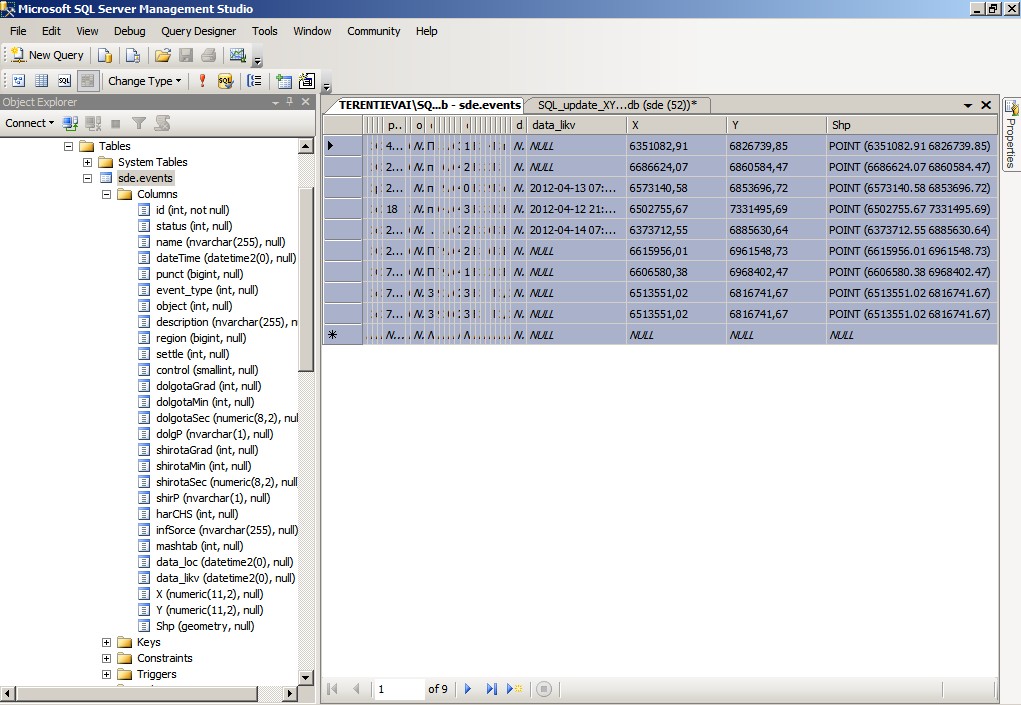Jump to the last record in grid
Image resolution: width=1021 pixels, height=705 pixels.
tap(491, 689)
